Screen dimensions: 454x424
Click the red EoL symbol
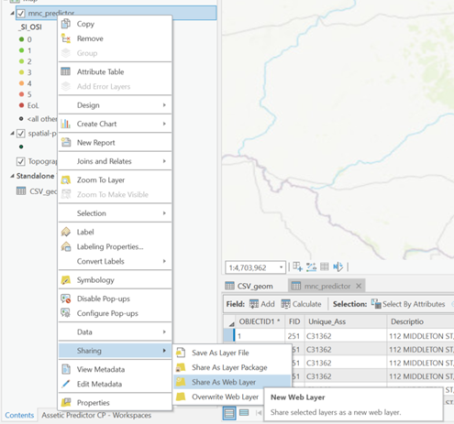(x=21, y=105)
